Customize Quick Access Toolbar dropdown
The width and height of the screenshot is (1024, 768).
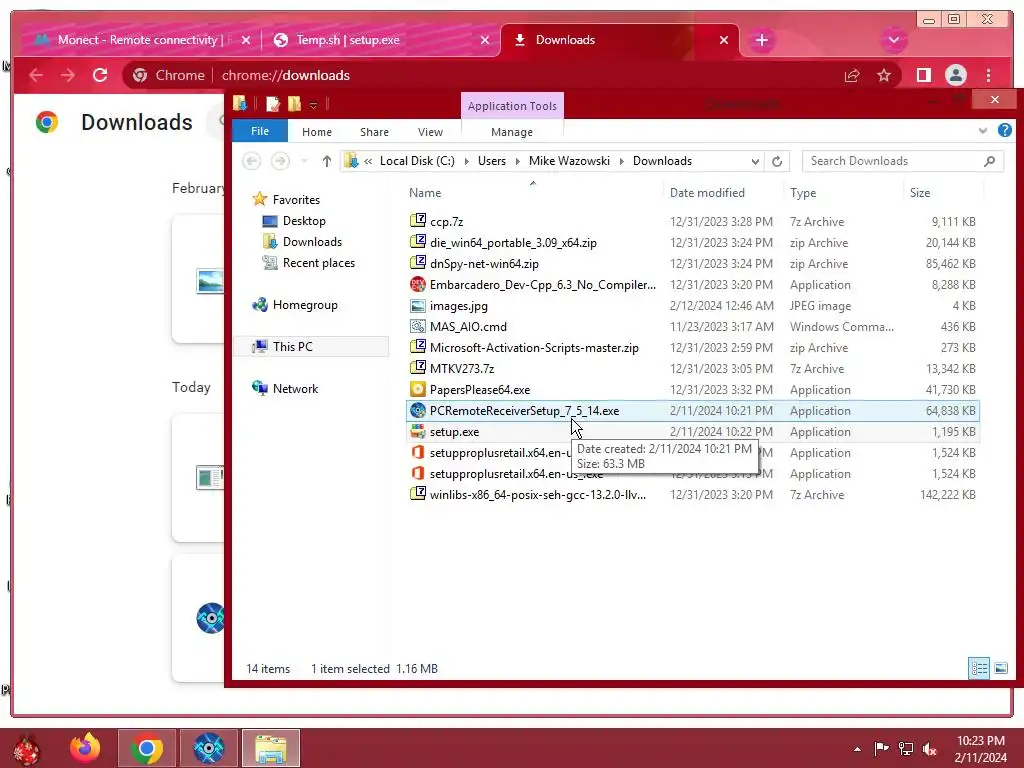tap(313, 104)
